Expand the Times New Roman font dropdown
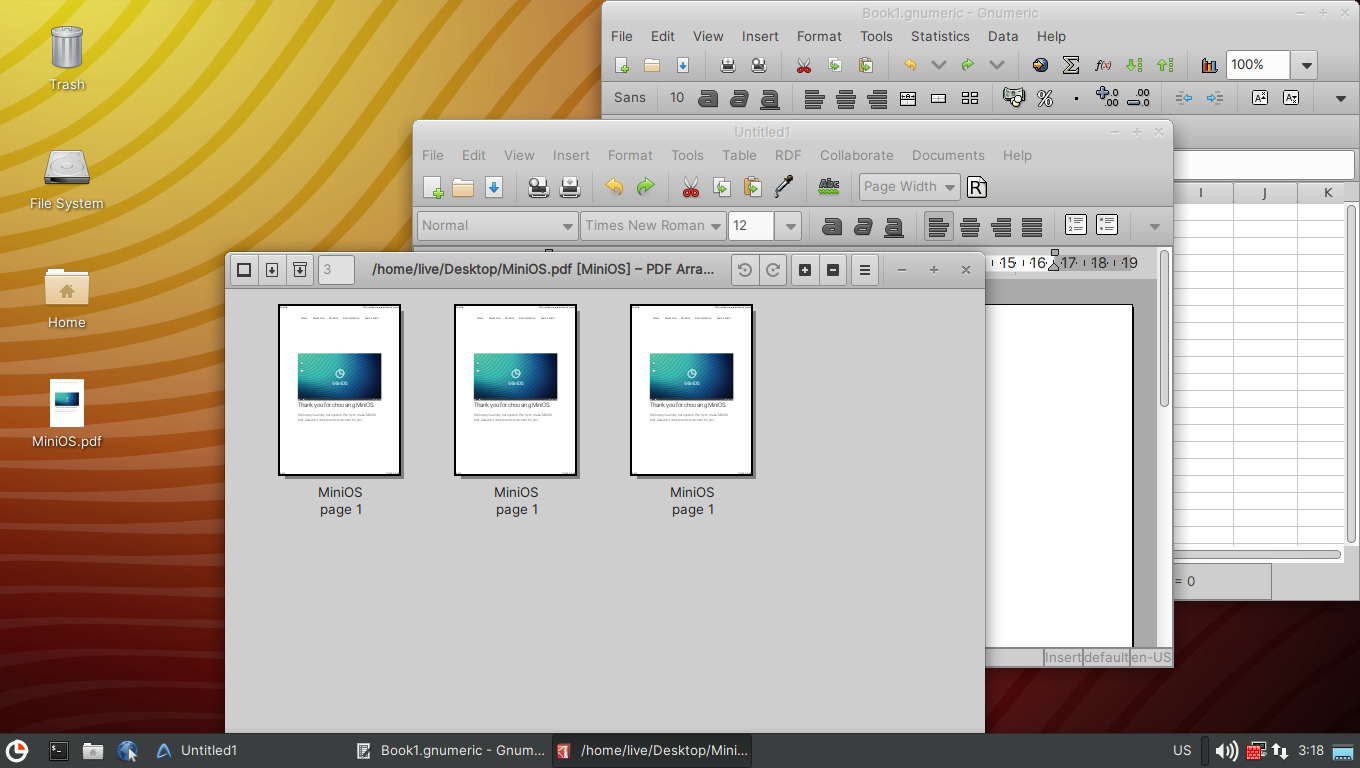 (717, 226)
